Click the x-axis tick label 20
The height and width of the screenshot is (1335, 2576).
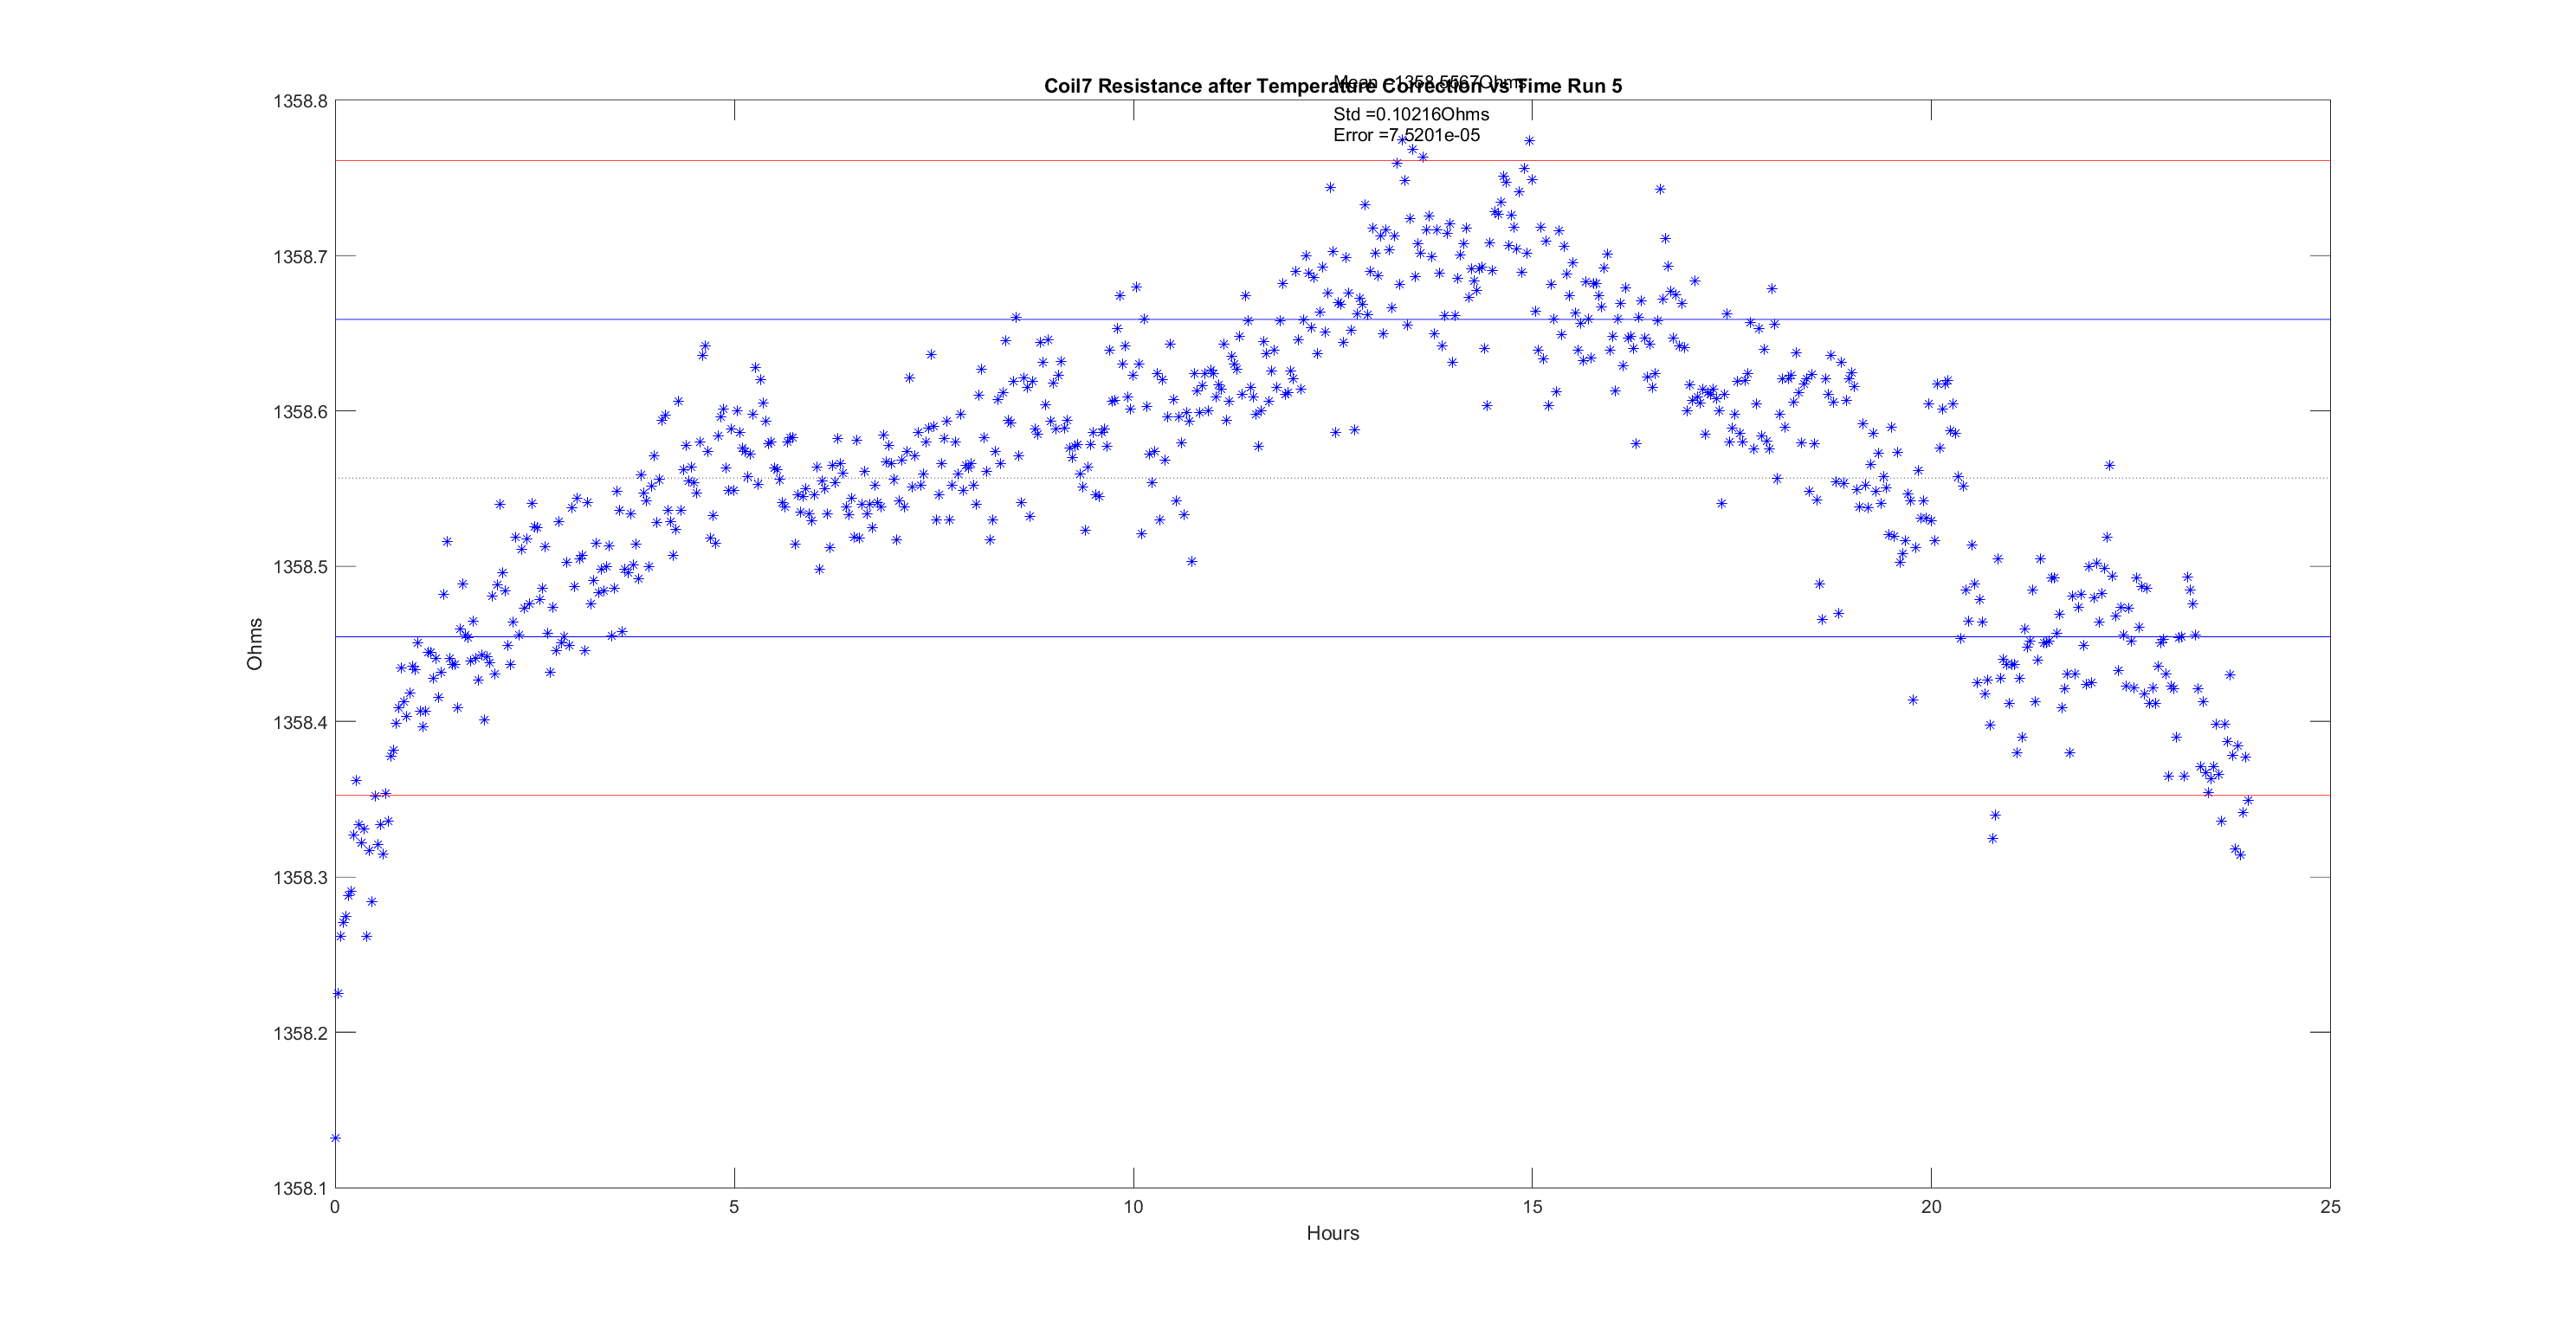[x=1931, y=1207]
